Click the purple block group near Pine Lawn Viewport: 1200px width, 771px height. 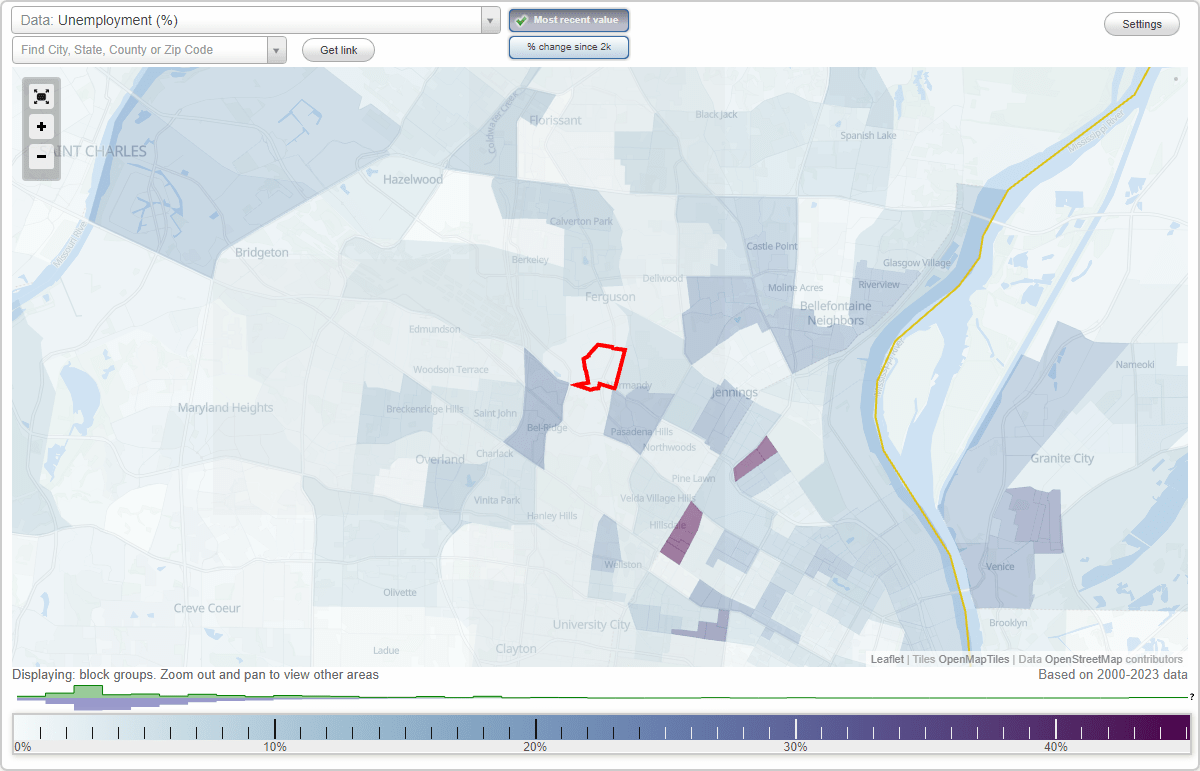click(x=755, y=459)
